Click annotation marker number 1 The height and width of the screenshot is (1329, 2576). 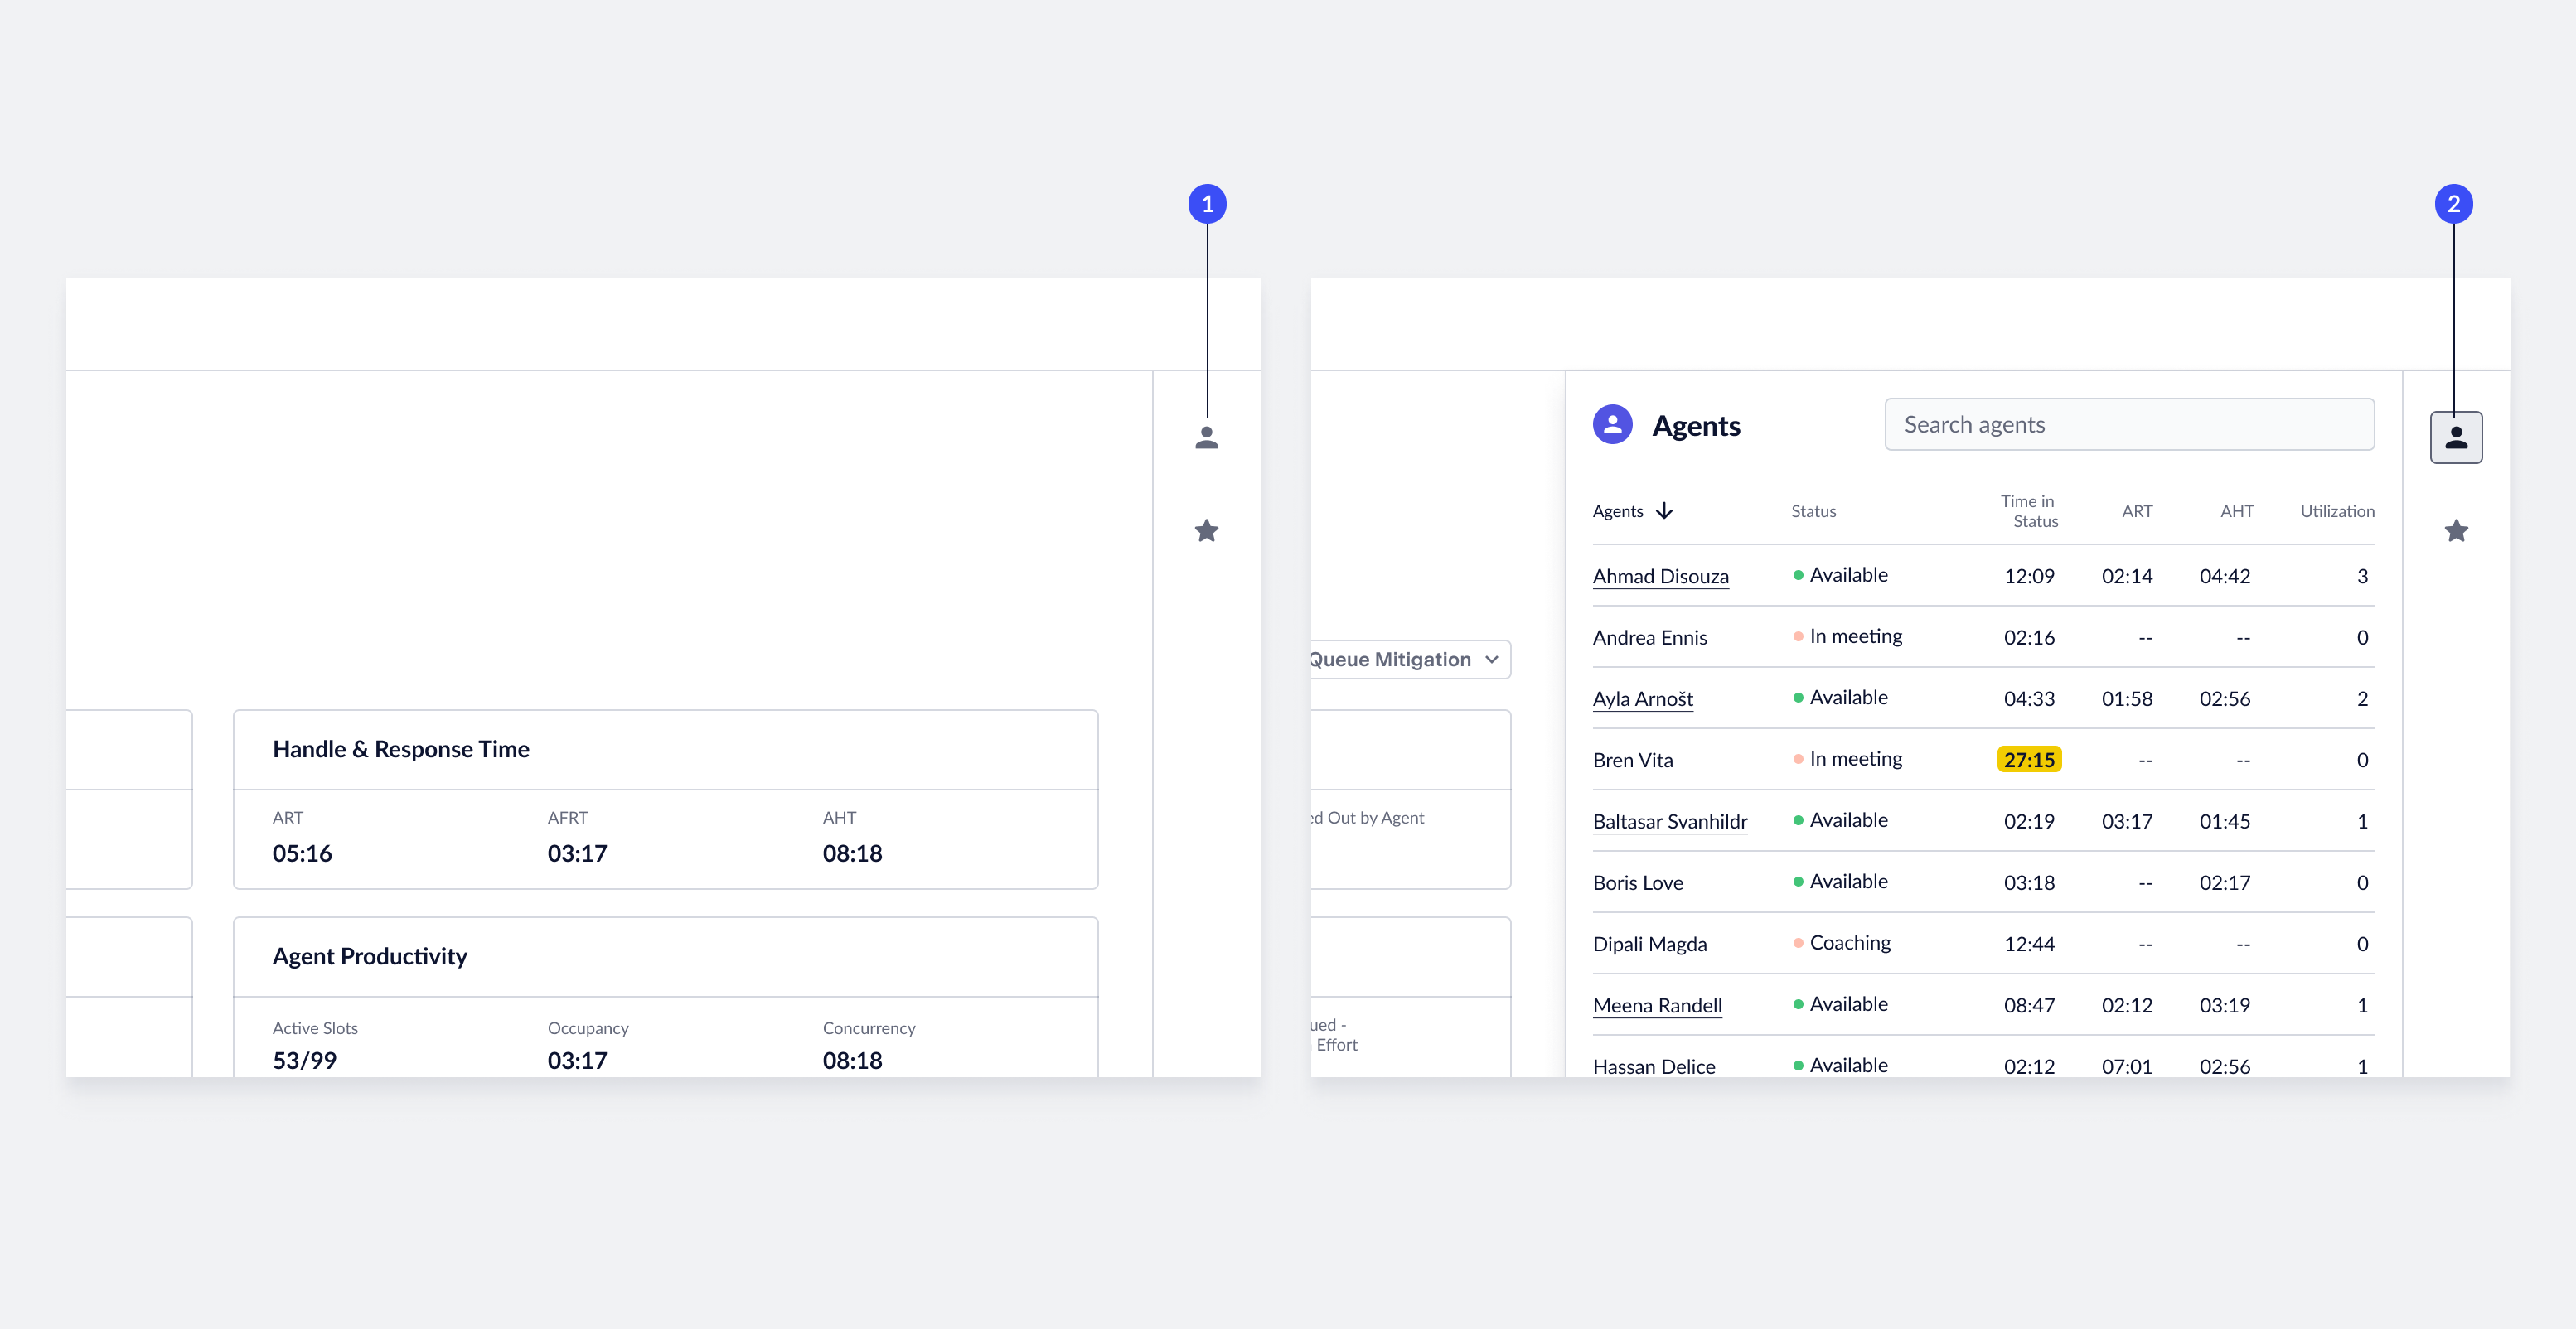click(1207, 204)
